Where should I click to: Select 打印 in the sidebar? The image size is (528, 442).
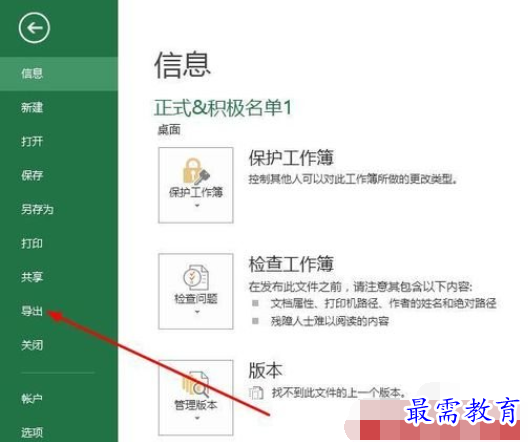(x=32, y=243)
